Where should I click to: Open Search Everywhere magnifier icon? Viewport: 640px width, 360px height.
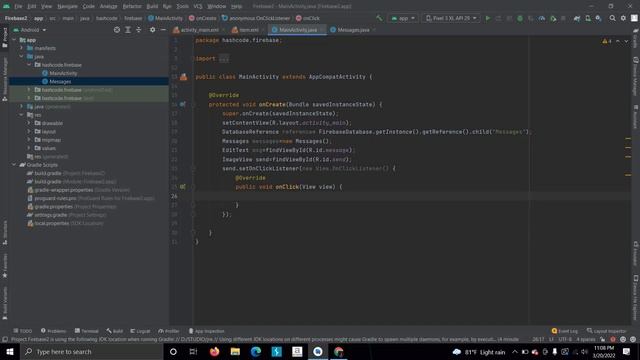pos(612,18)
